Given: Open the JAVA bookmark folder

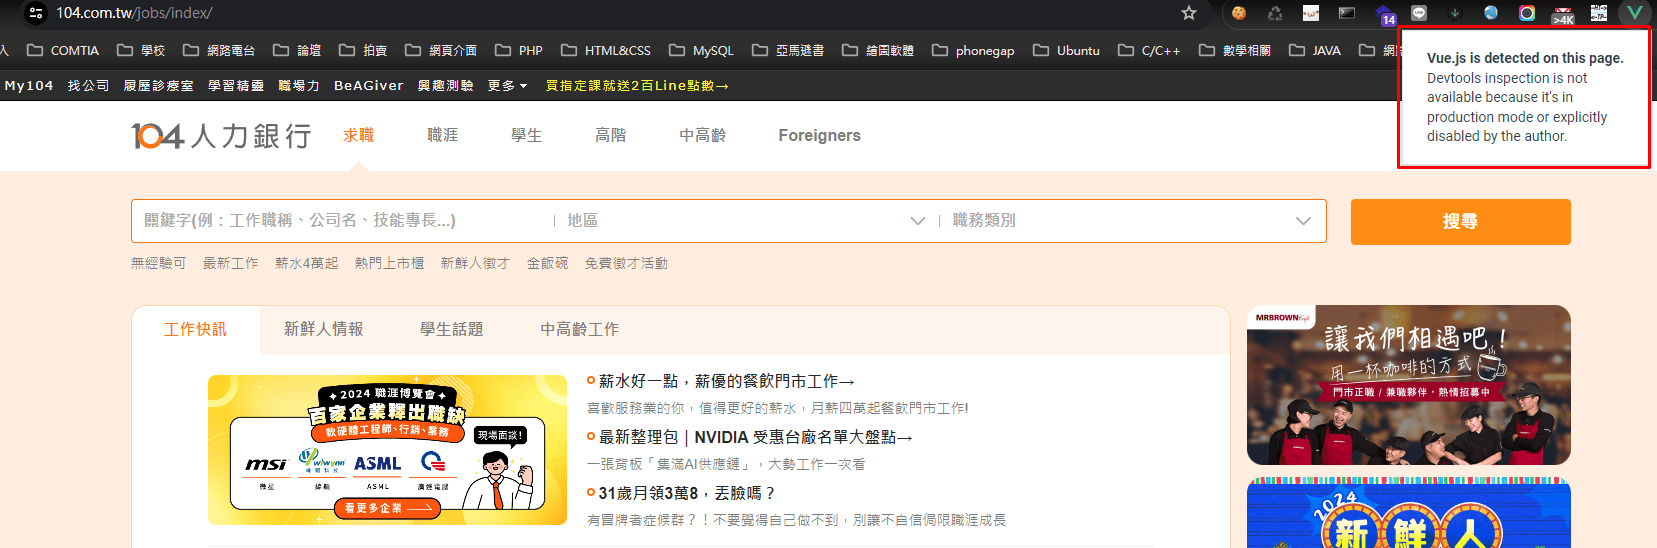Looking at the screenshot, I should (1315, 50).
